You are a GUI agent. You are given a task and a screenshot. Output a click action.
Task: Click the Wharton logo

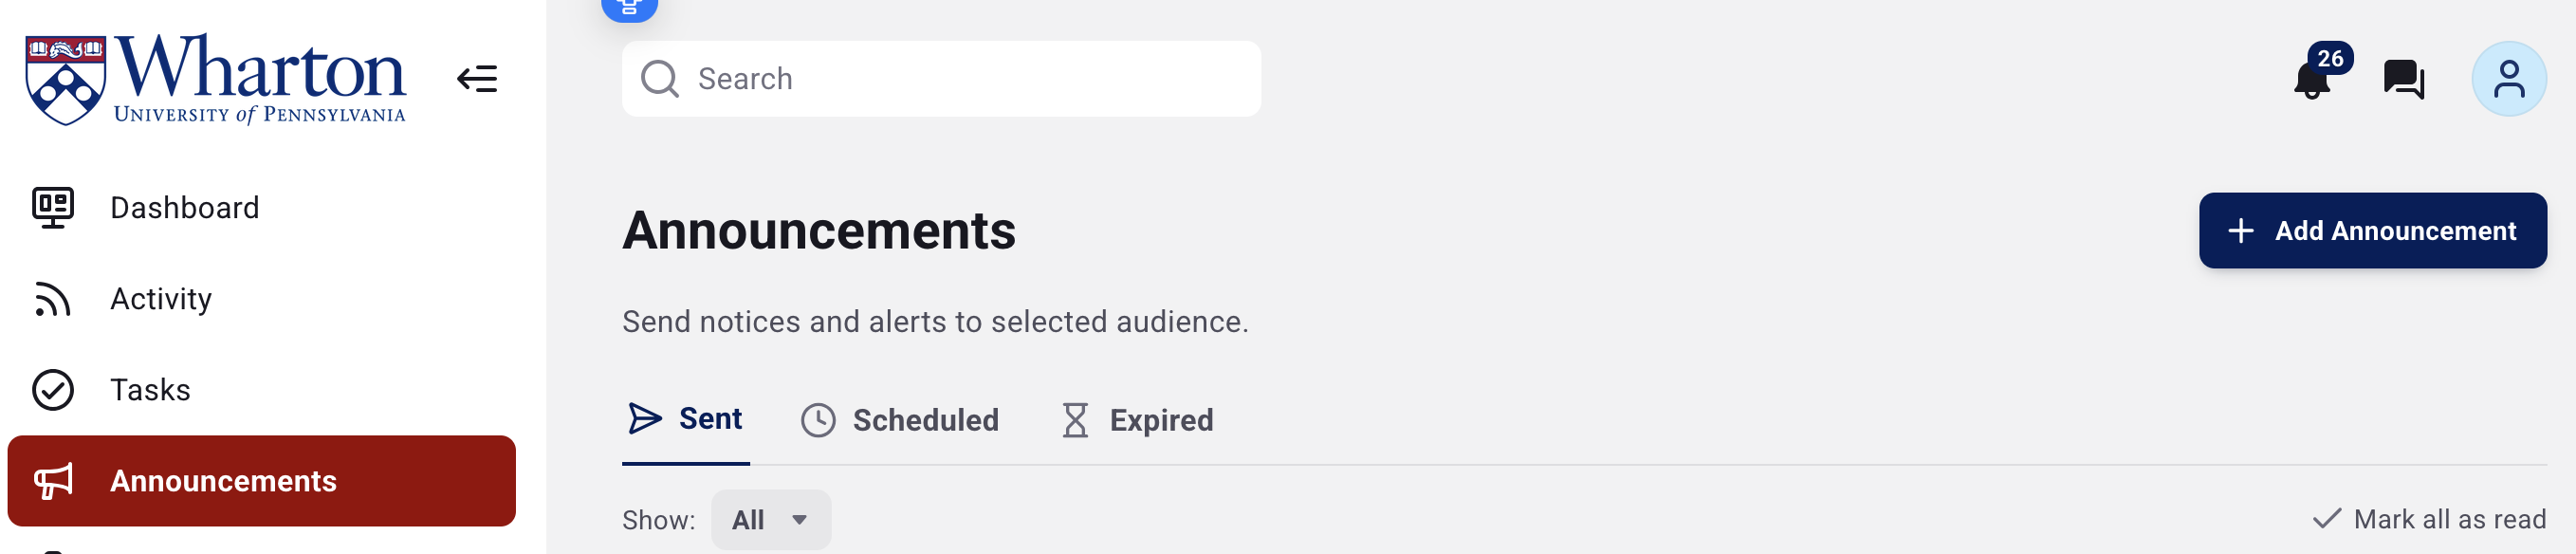click(216, 79)
